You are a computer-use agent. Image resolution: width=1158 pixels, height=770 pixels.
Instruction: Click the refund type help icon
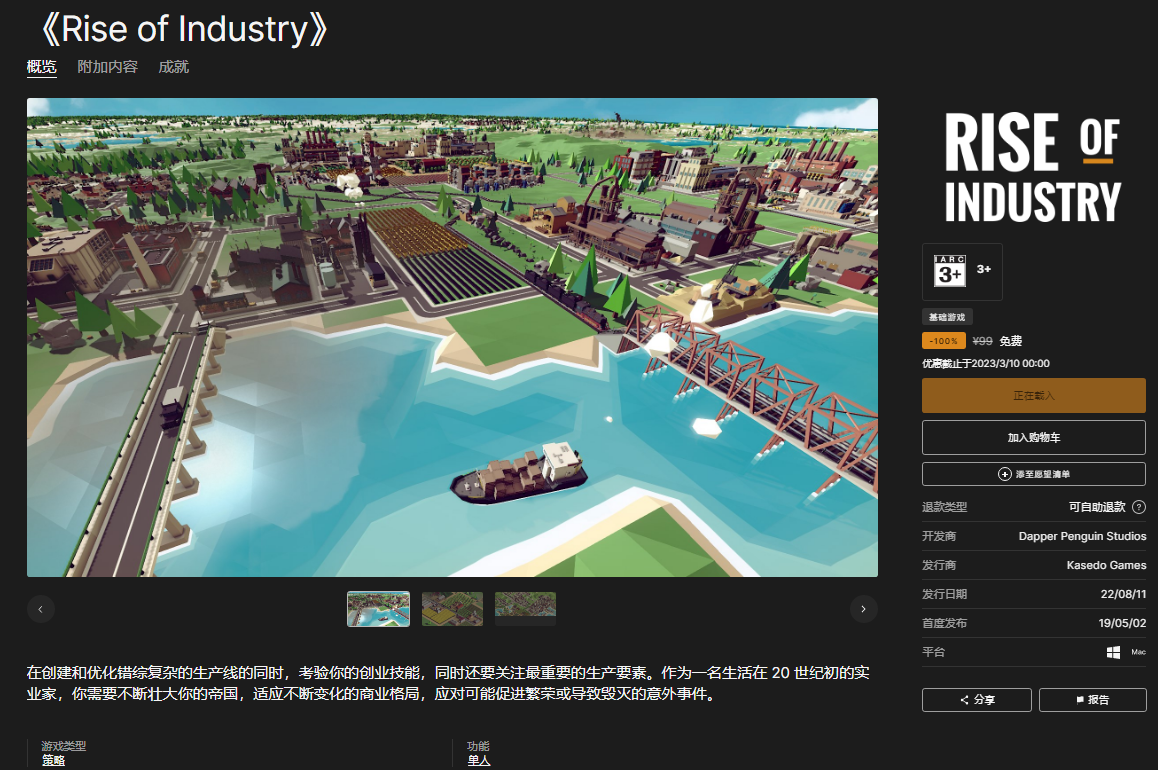click(x=1139, y=507)
